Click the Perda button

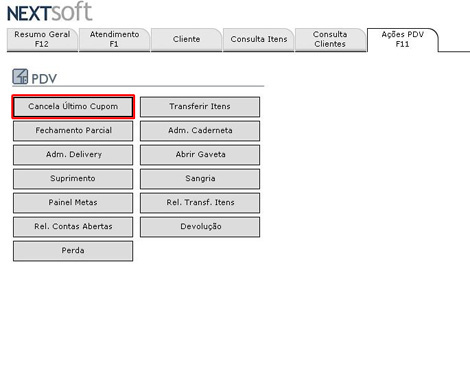pos(73,251)
